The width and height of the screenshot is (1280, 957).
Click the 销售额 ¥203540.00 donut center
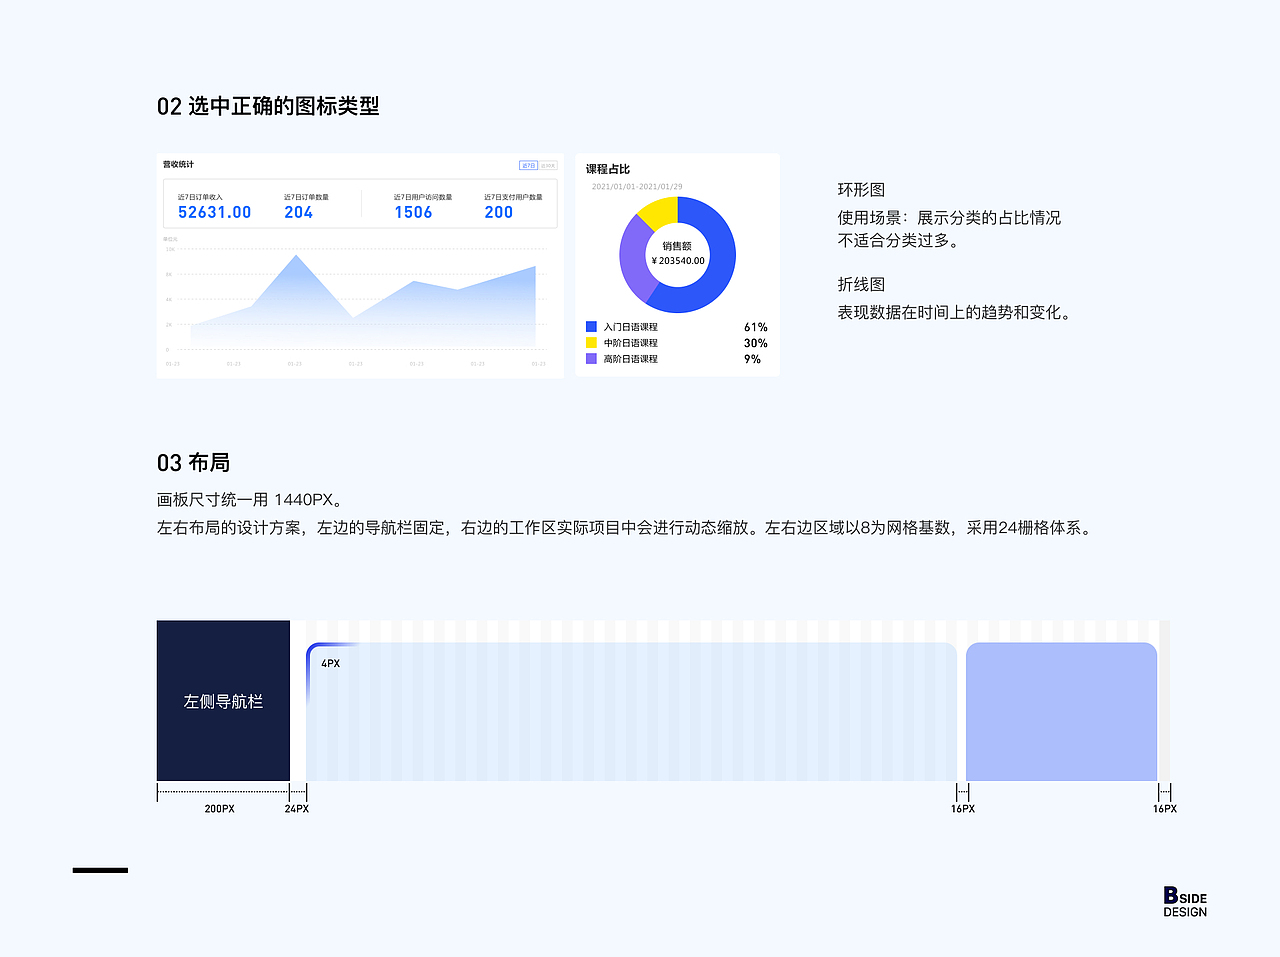pyautogui.click(x=678, y=253)
